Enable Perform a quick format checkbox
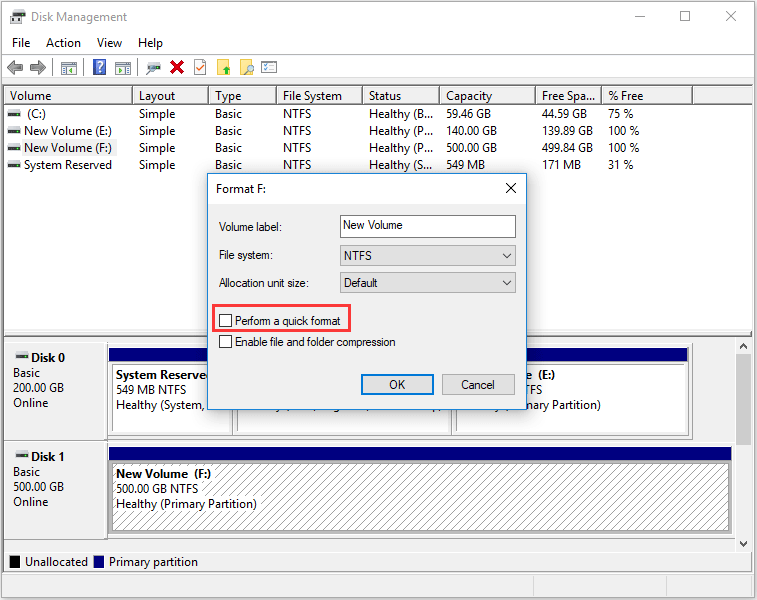Viewport: 757px width, 600px height. point(225,321)
